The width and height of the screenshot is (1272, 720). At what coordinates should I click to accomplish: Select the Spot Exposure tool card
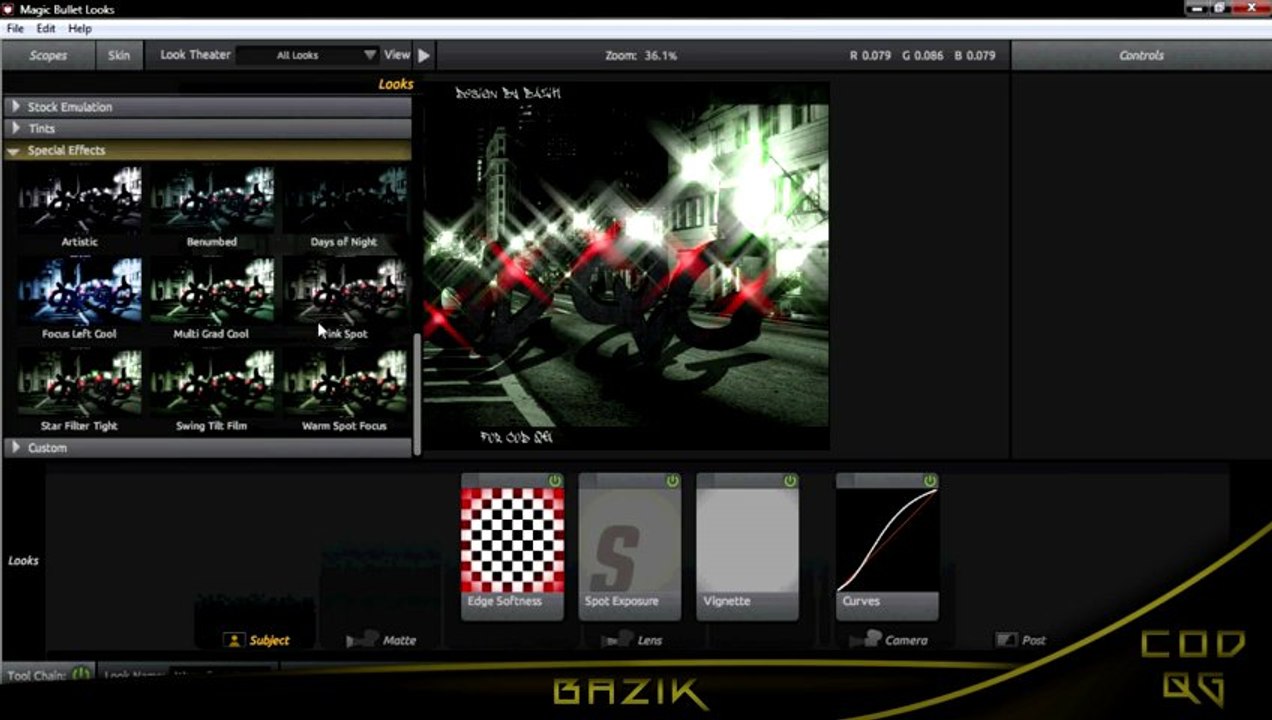pos(630,547)
